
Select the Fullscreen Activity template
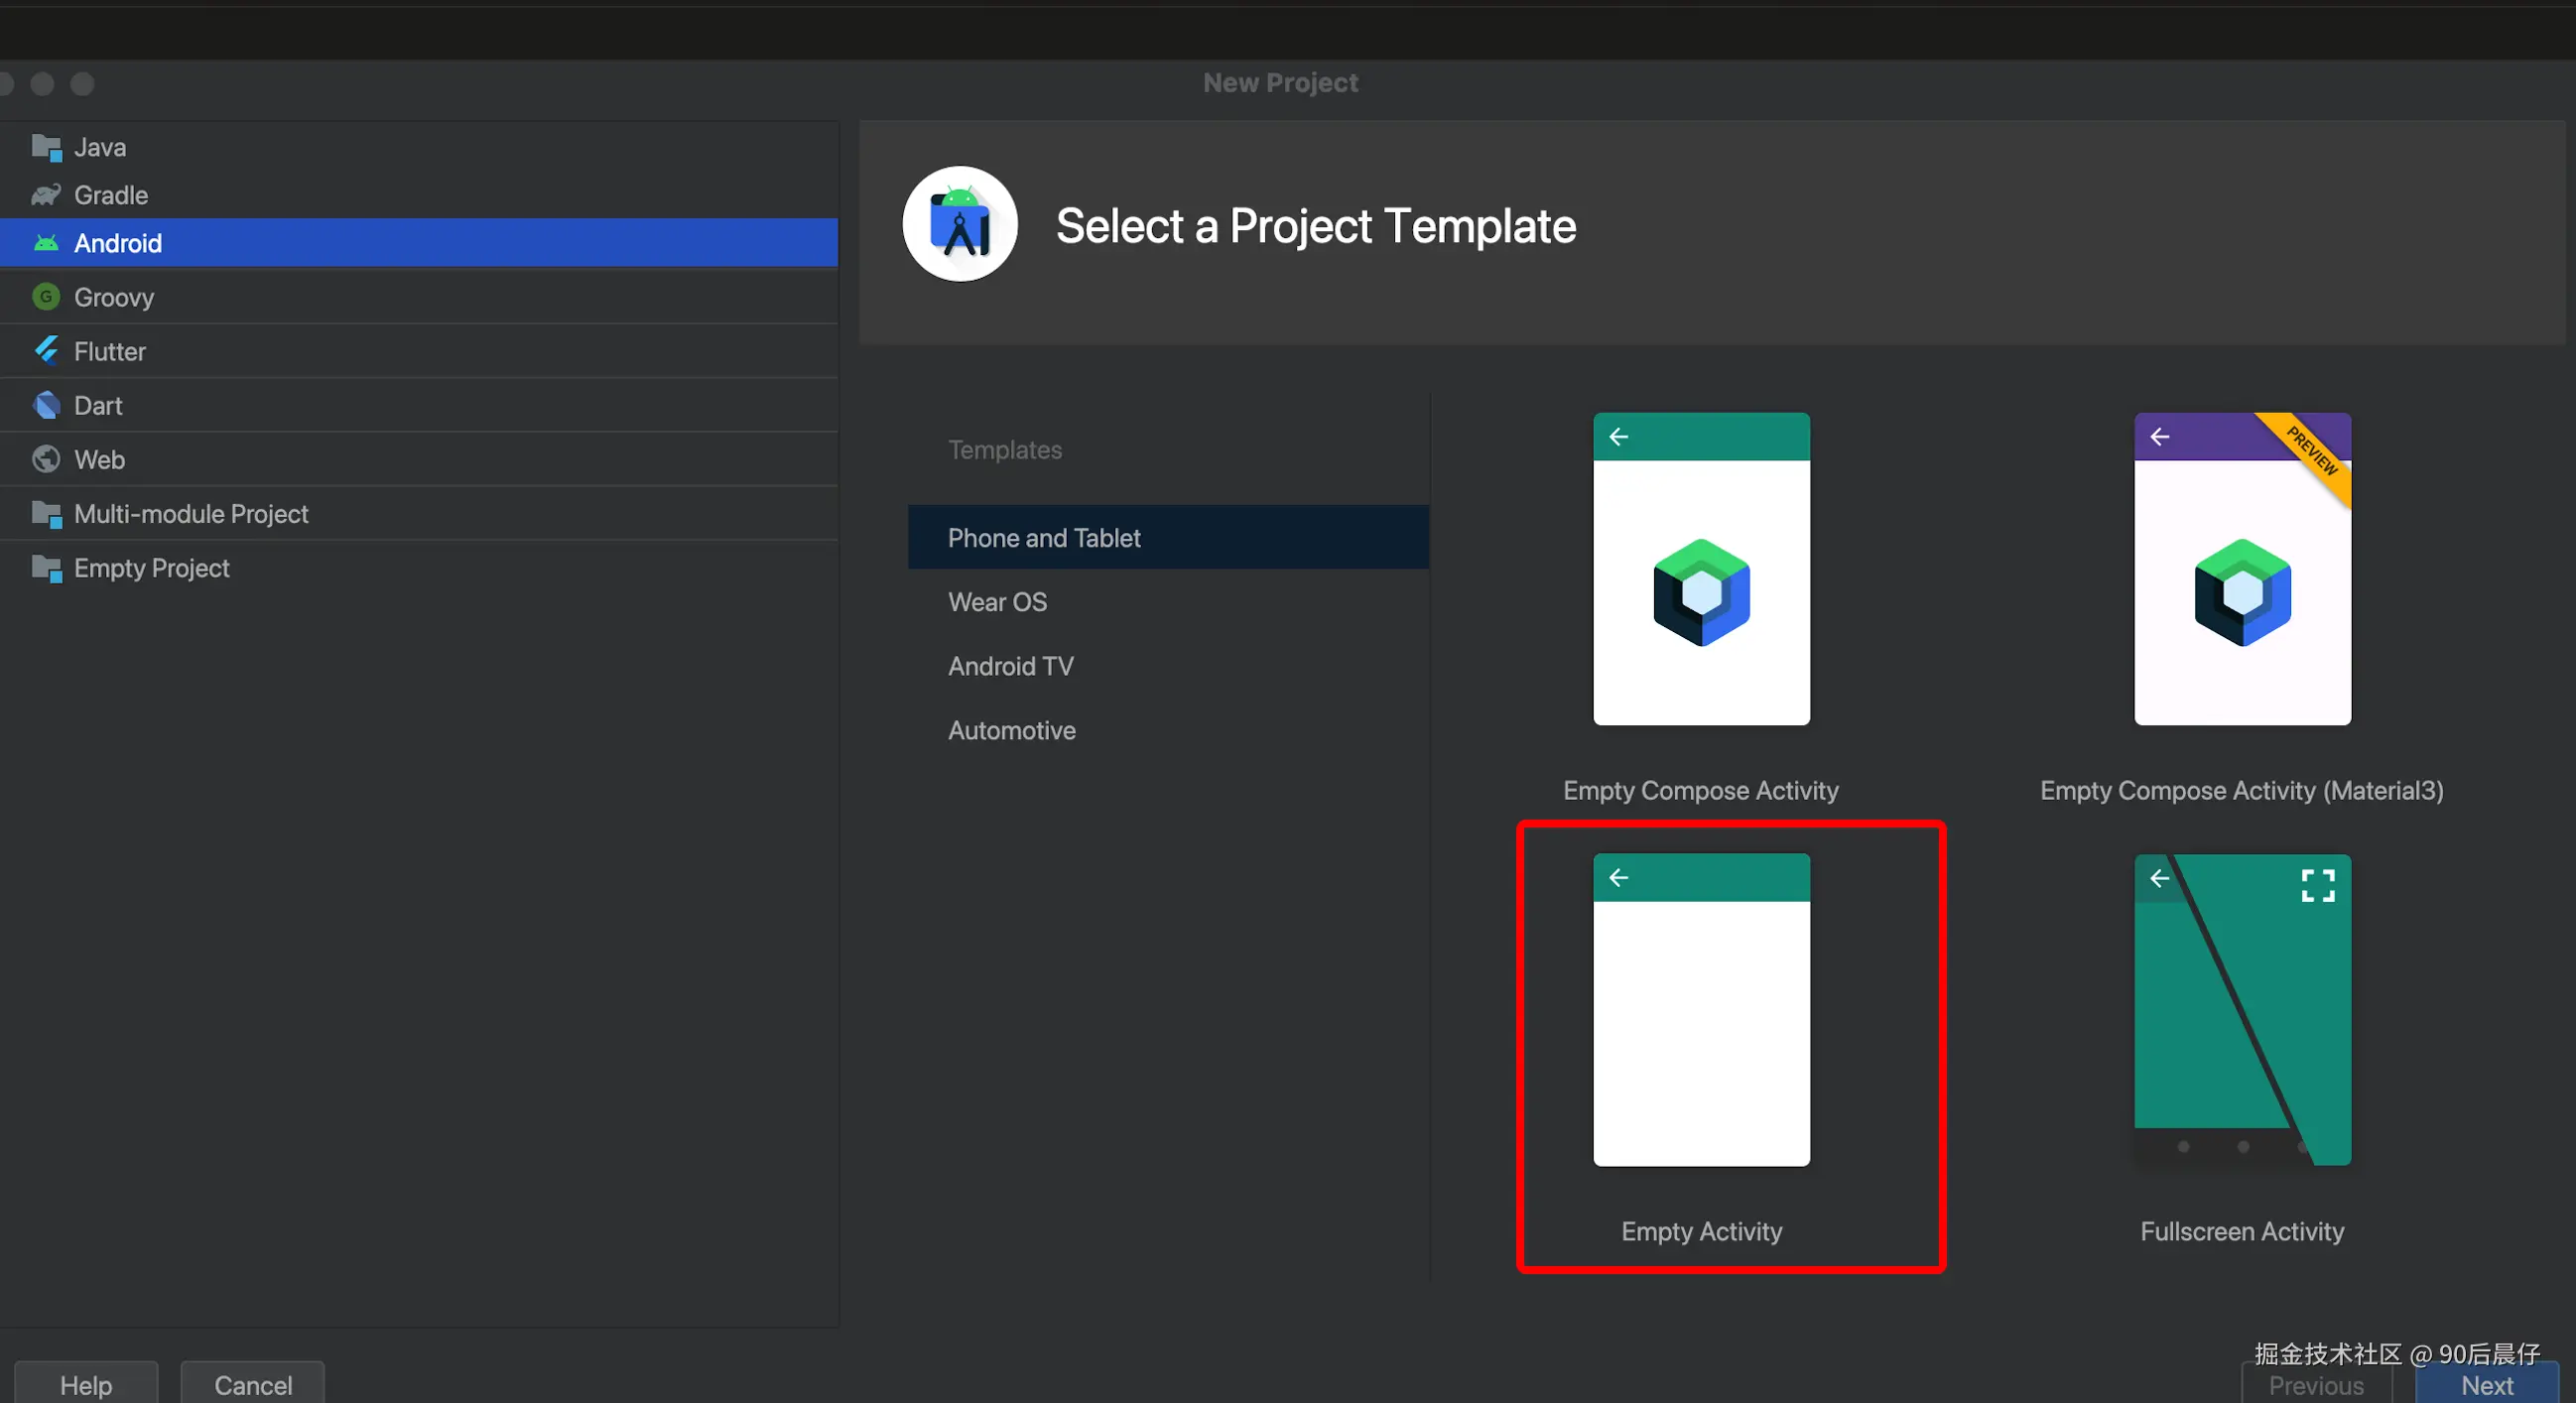point(2241,1009)
